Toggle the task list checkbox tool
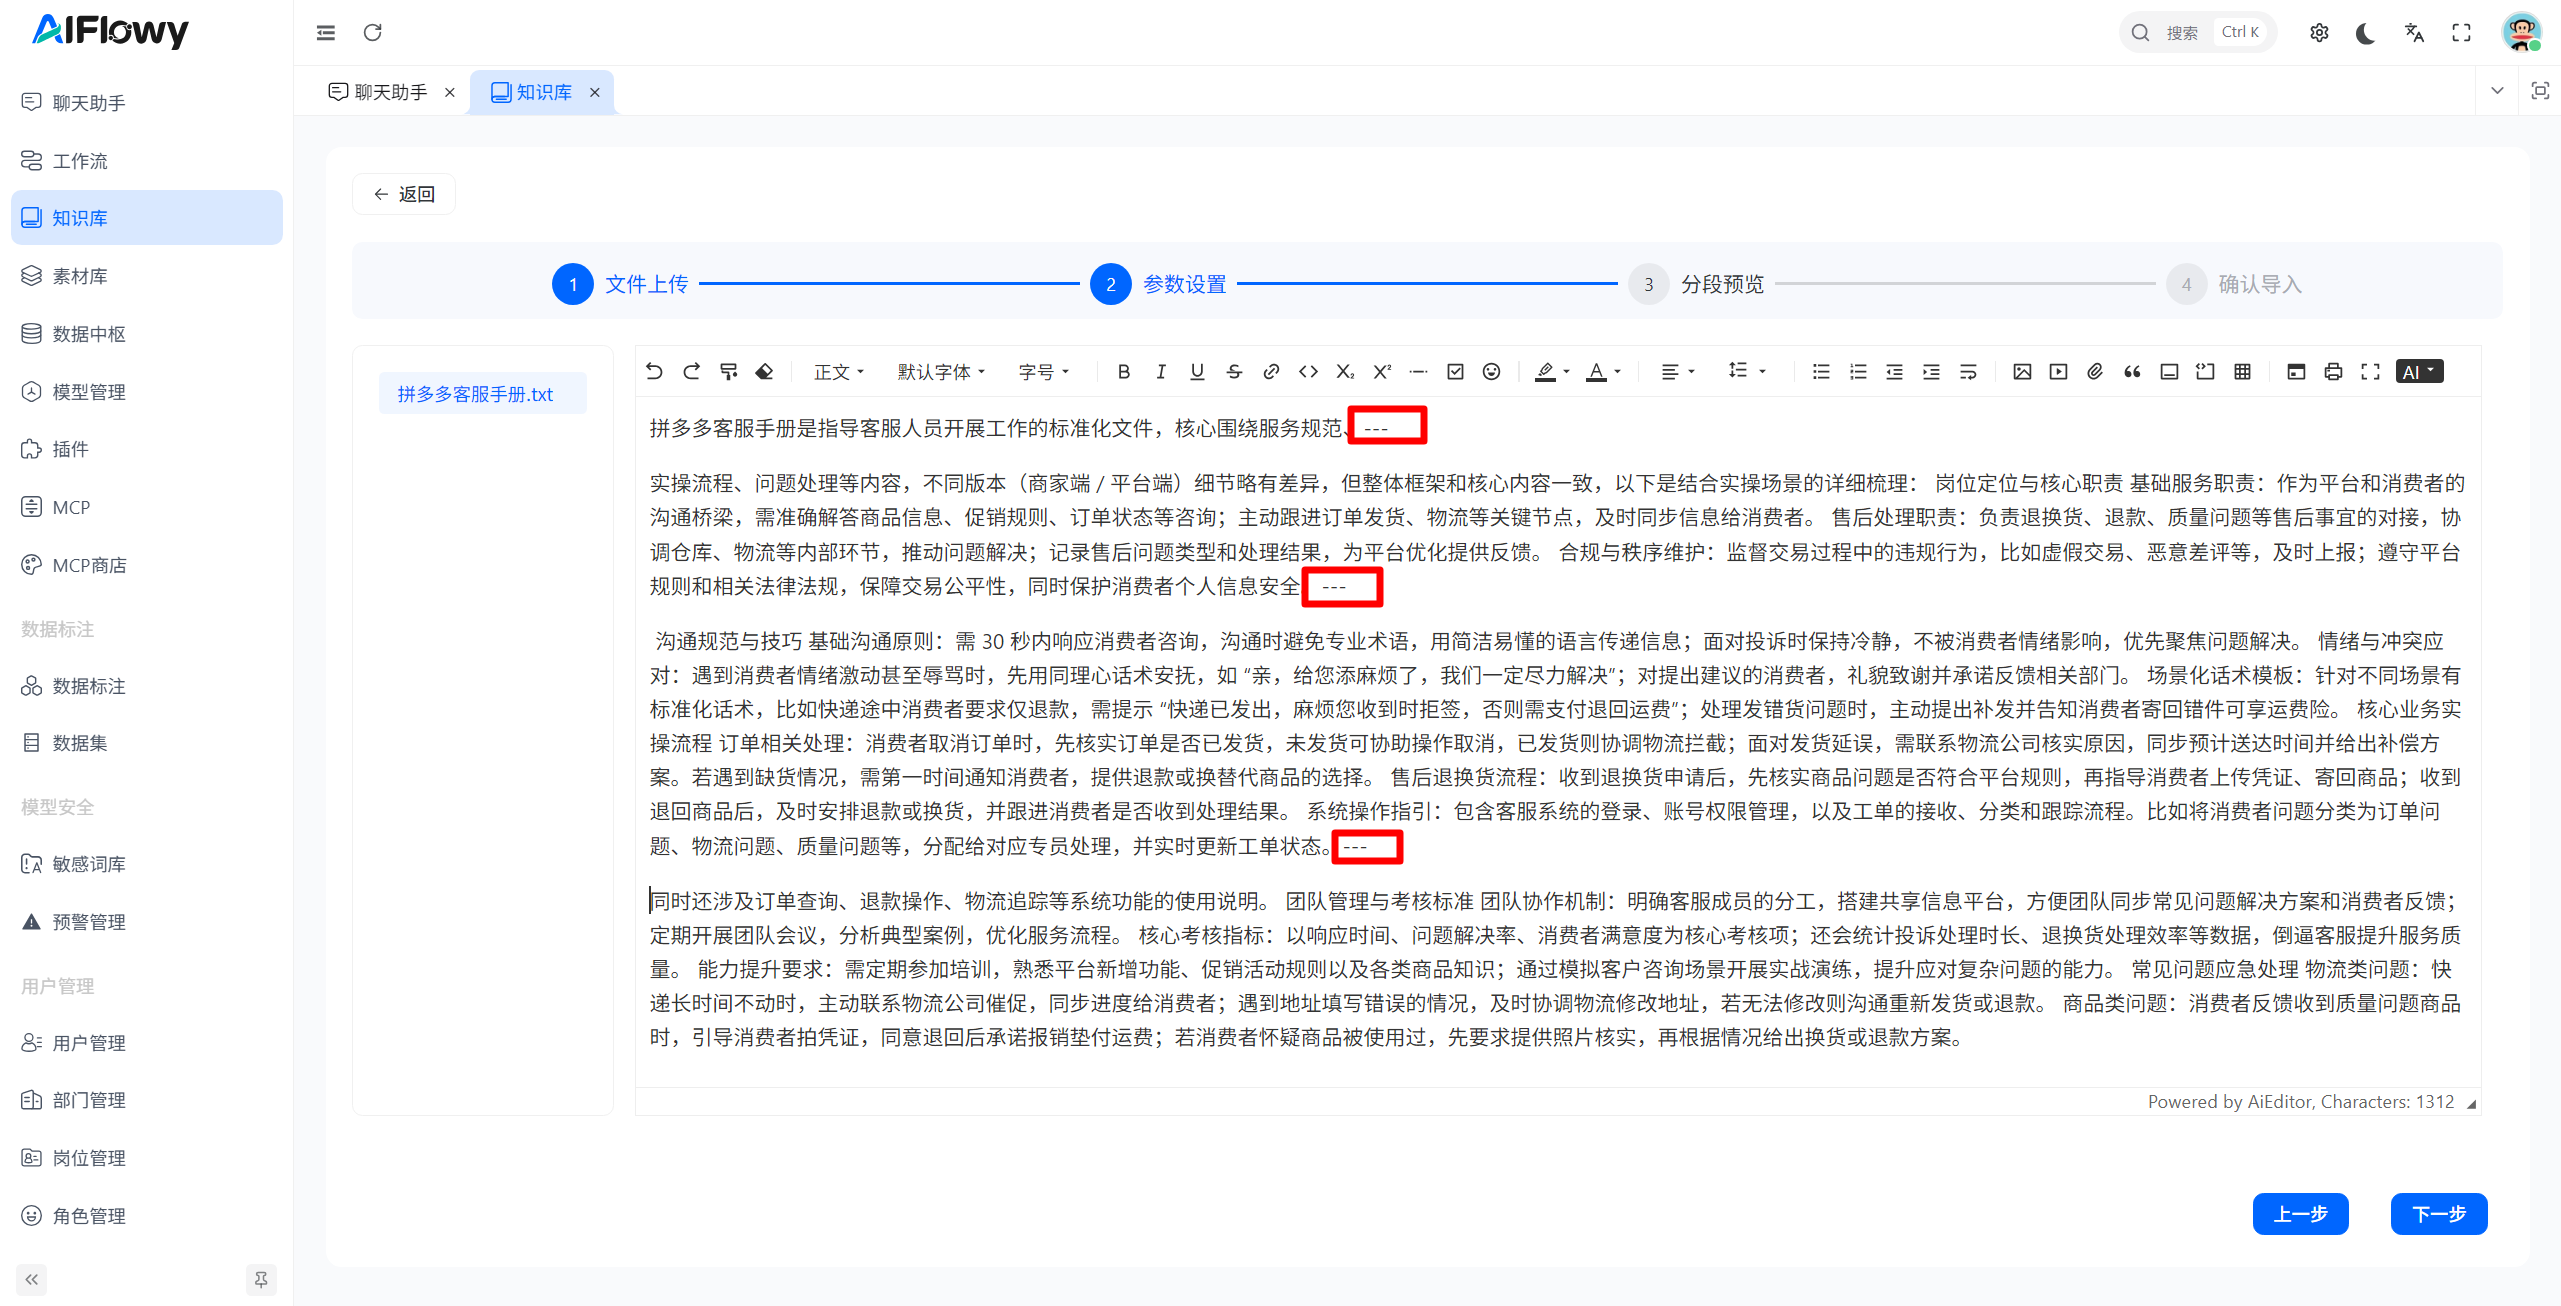 (x=1455, y=371)
